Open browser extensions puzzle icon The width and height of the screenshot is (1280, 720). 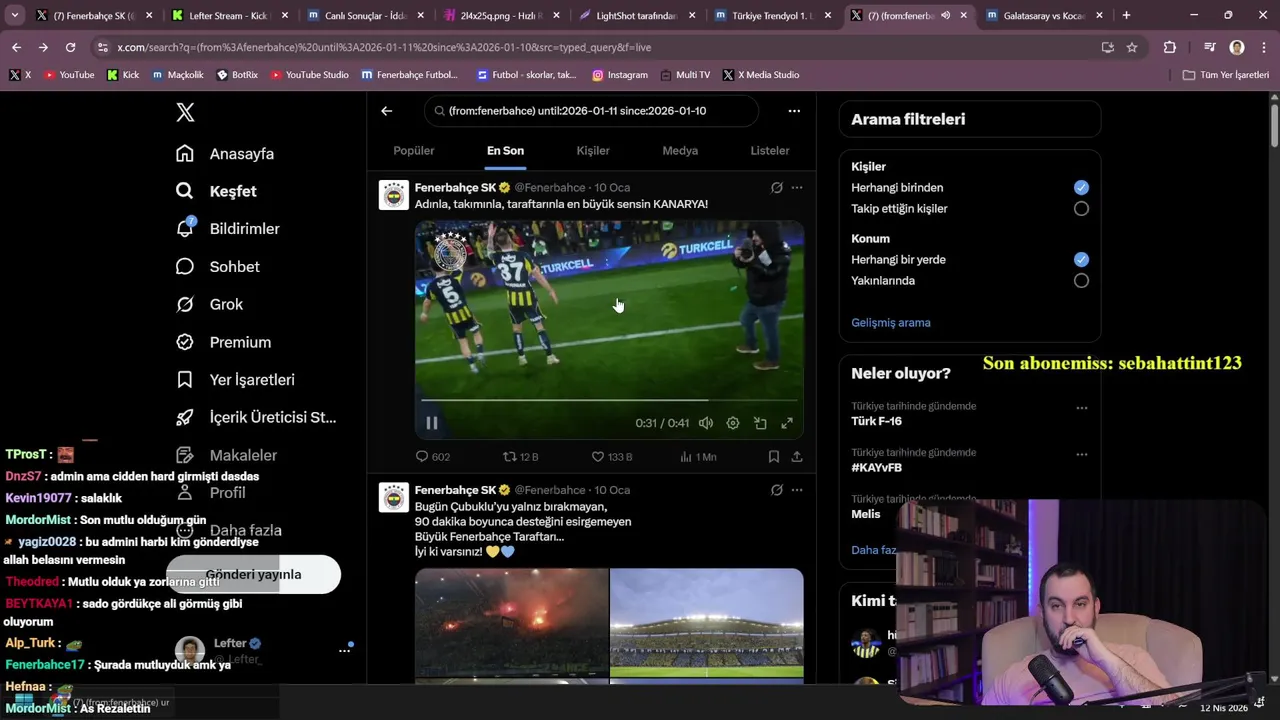[x=1170, y=47]
